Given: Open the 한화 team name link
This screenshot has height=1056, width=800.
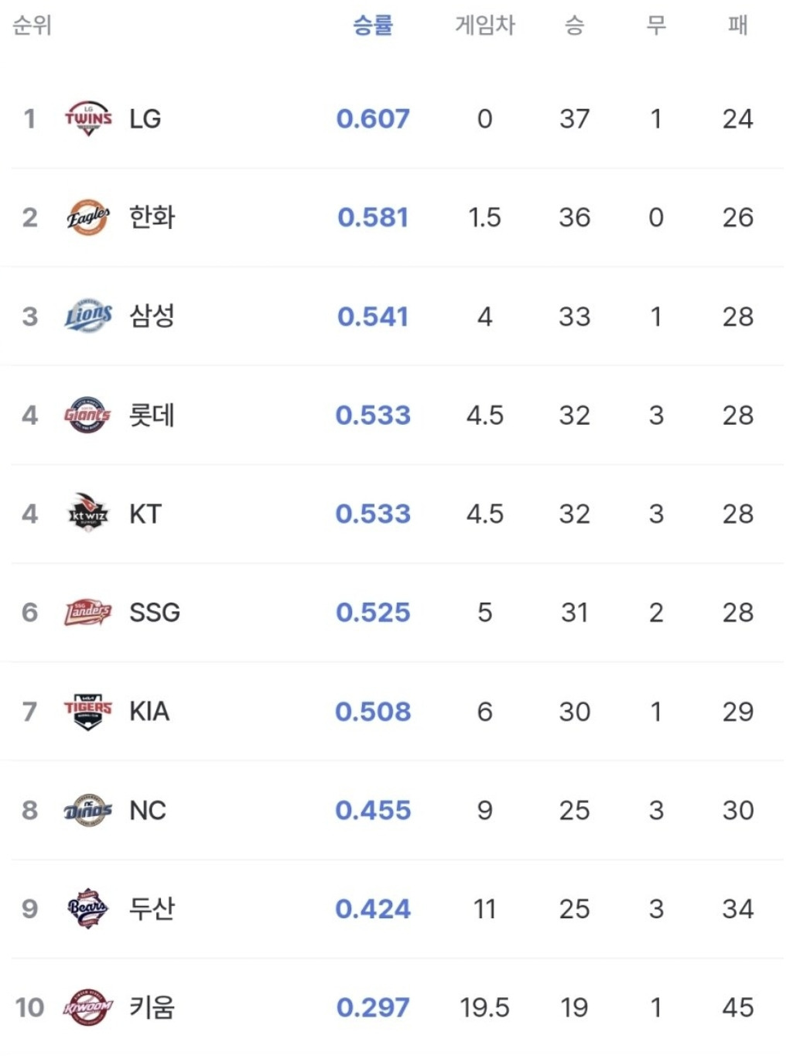Looking at the screenshot, I should point(152,218).
